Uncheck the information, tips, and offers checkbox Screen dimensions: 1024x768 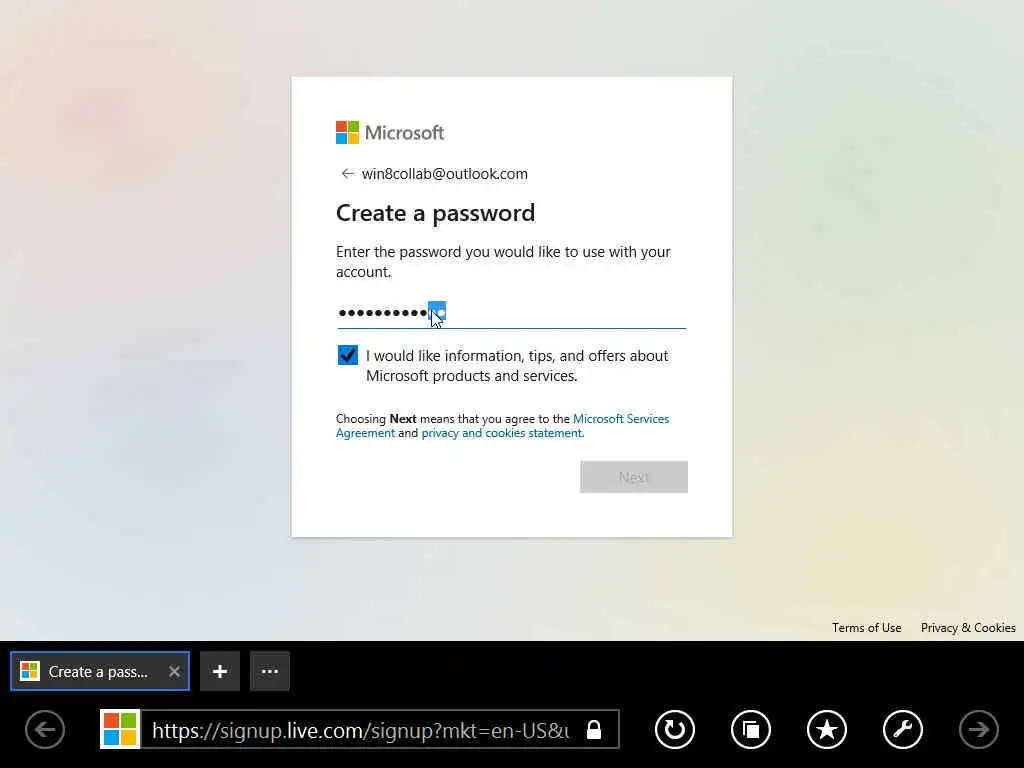pyautogui.click(x=347, y=355)
